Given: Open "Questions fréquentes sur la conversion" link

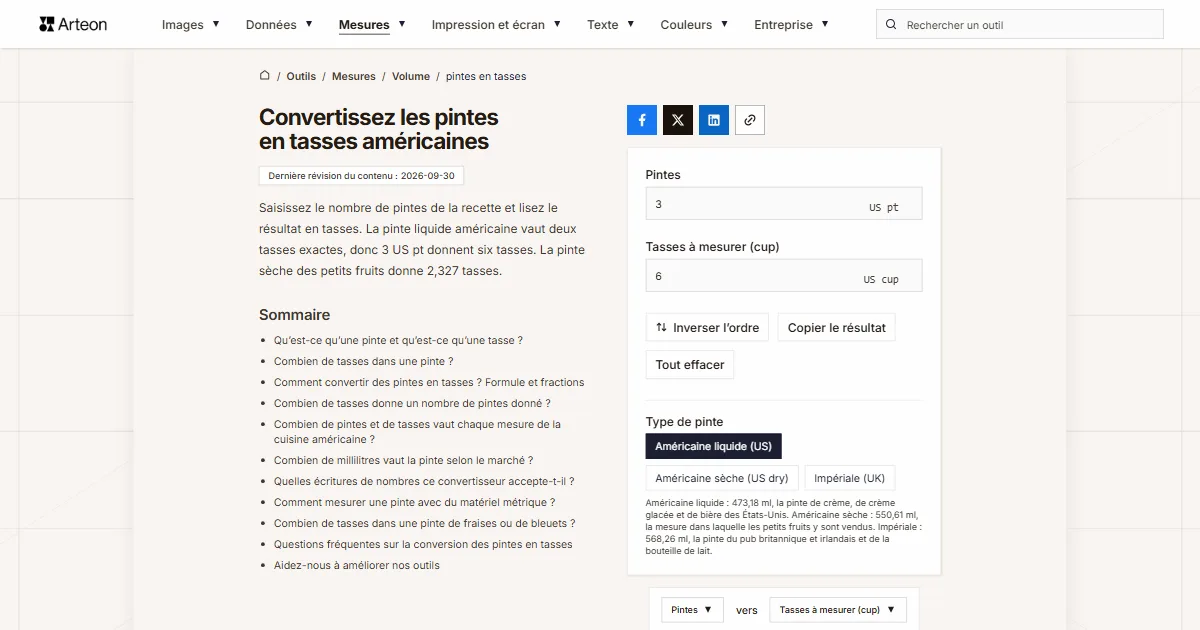Looking at the screenshot, I should 423,544.
